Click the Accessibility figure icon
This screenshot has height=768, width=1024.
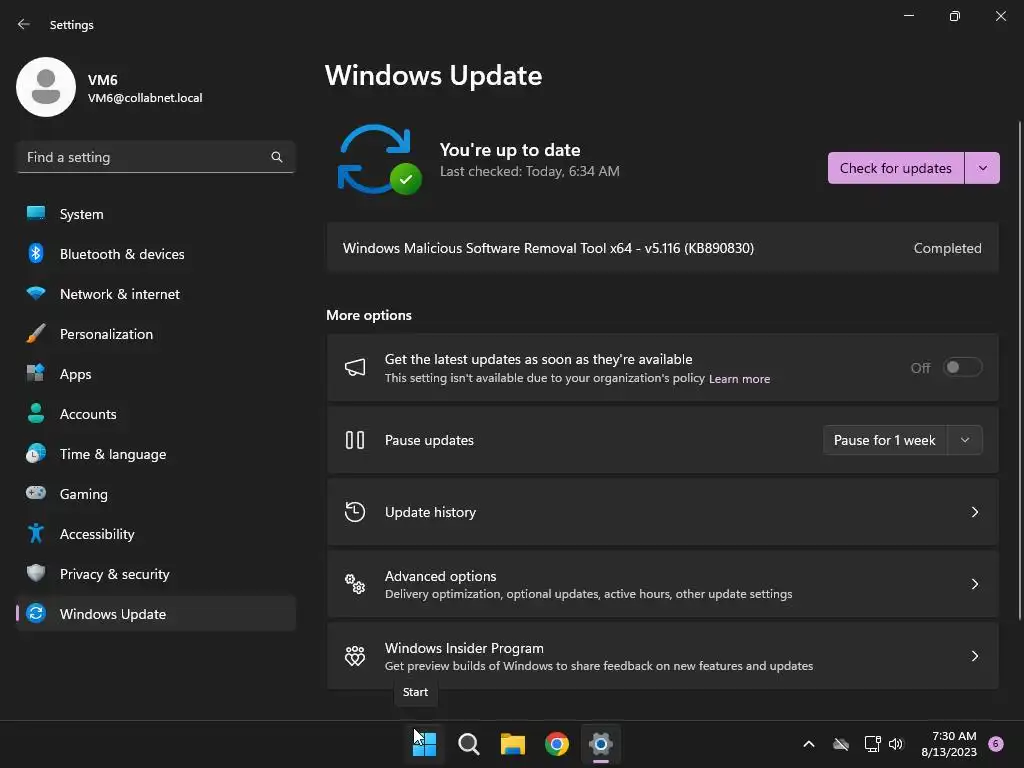coord(36,534)
